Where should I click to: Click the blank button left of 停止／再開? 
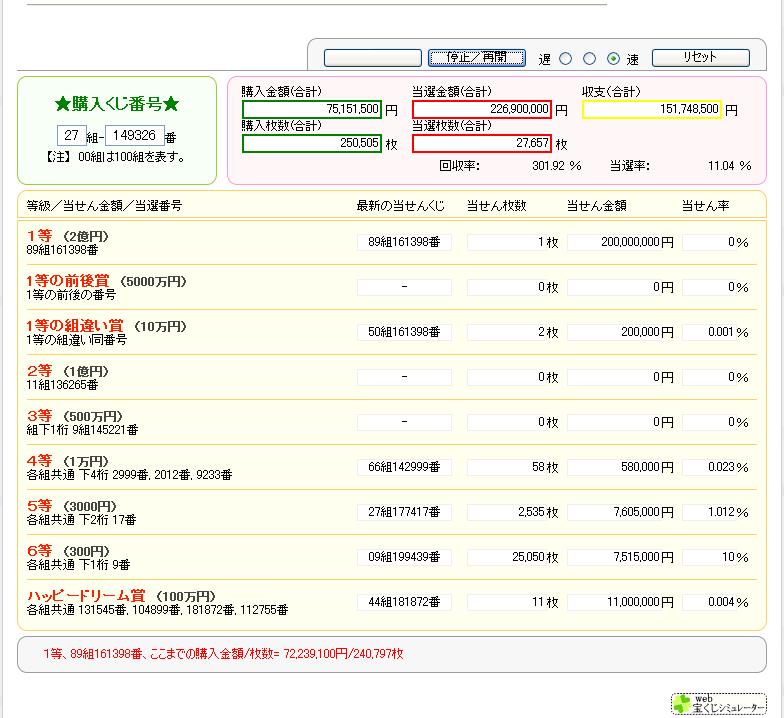coord(372,58)
